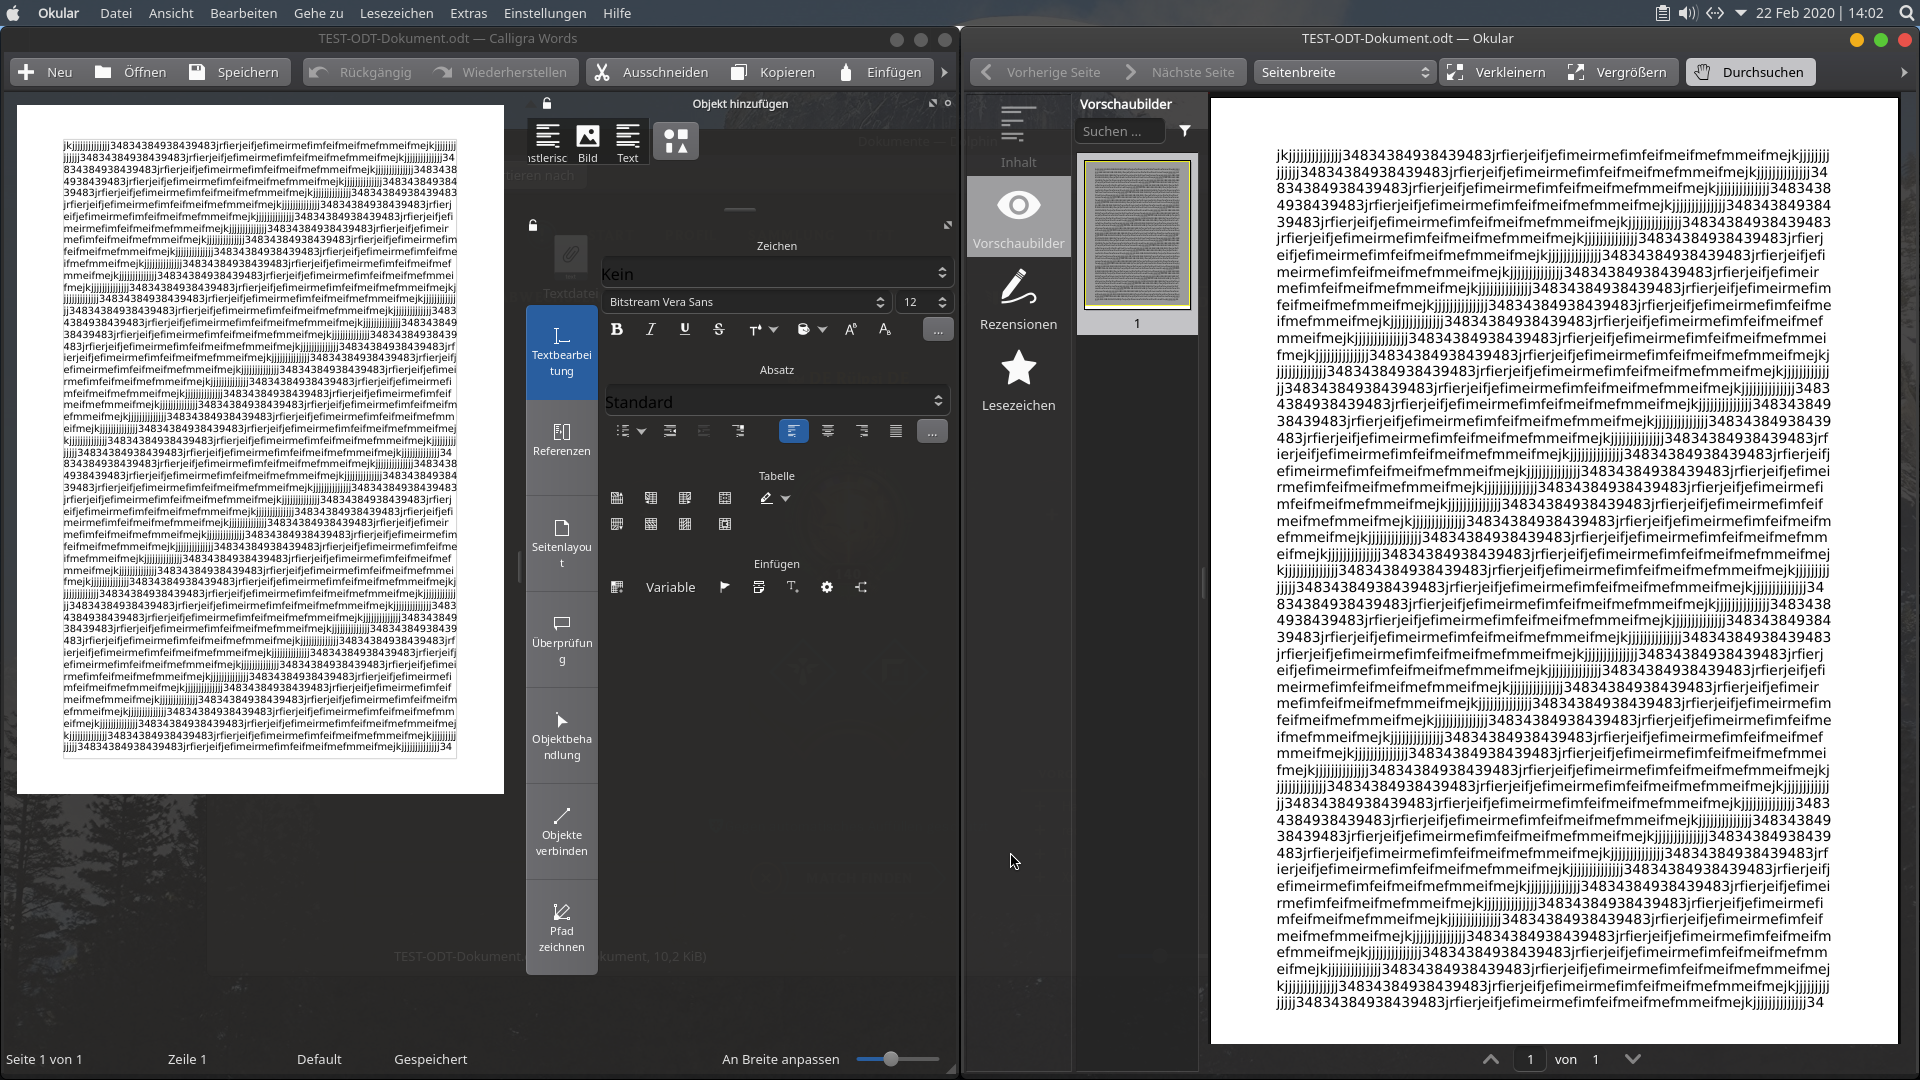Open the Lesezeichen menu in menu bar

pyautogui.click(x=396, y=13)
